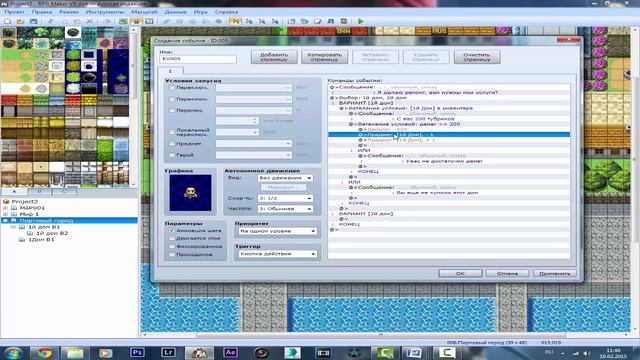Open the Resource Manager toolbar icon
This screenshot has height=360, width=640.
(x=304, y=21)
